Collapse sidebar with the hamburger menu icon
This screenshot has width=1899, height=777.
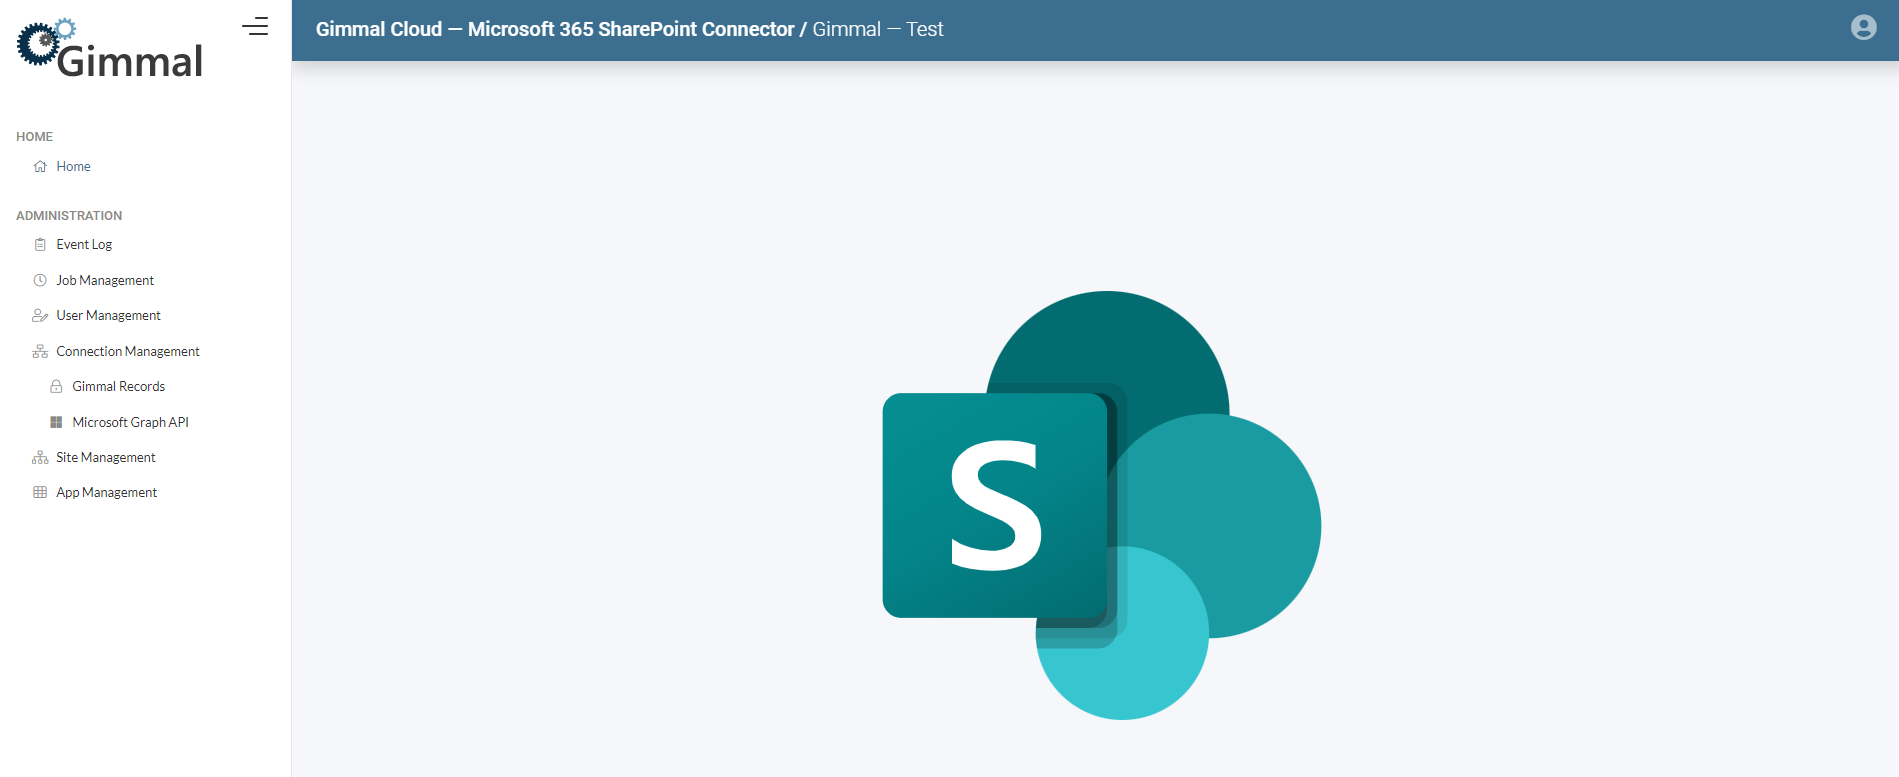[x=255, y=27]
